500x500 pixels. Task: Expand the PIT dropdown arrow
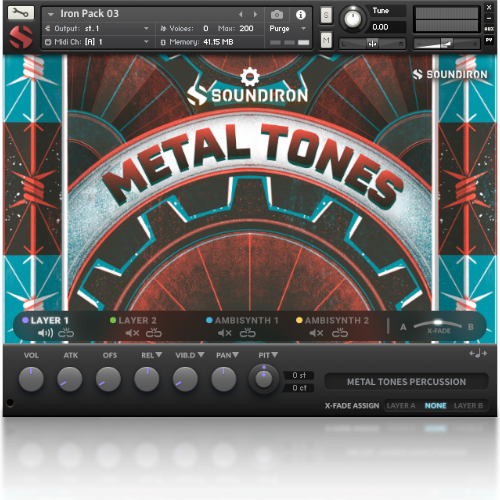274,355
